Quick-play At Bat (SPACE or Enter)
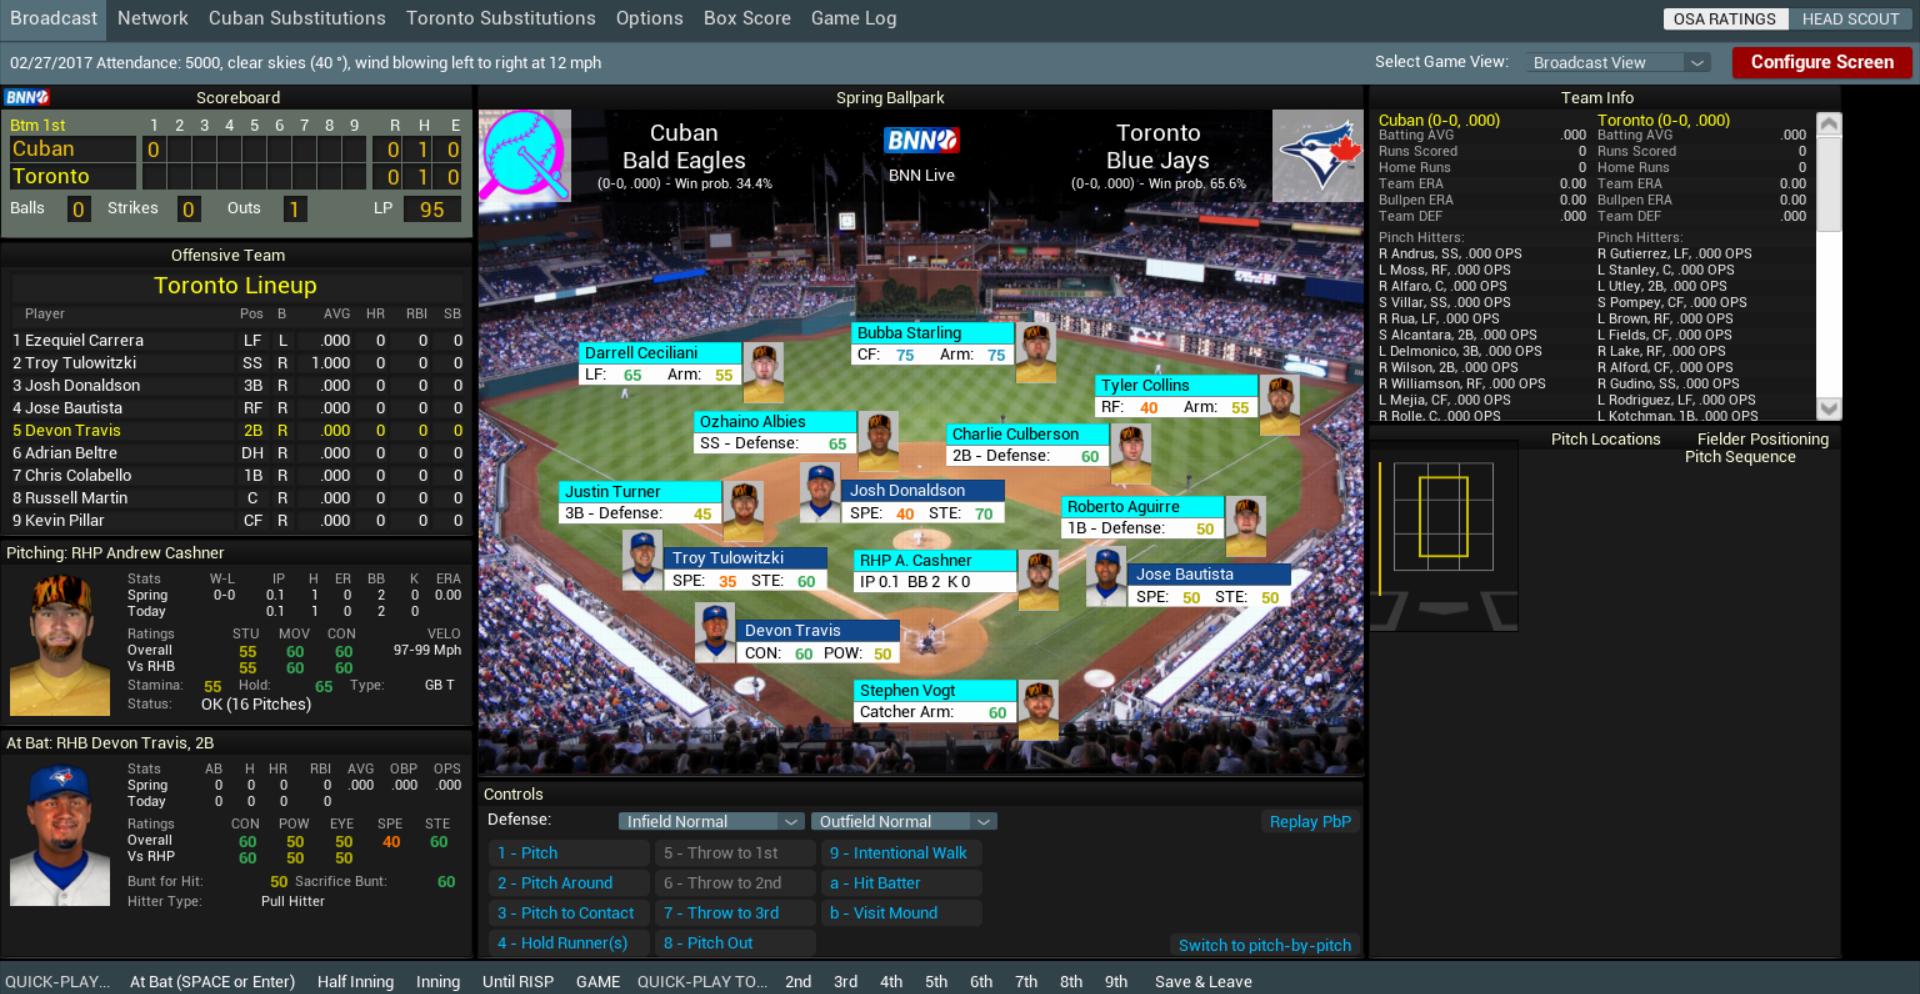The height and width of the screenshot is (994, 1920). click(212, 982)
